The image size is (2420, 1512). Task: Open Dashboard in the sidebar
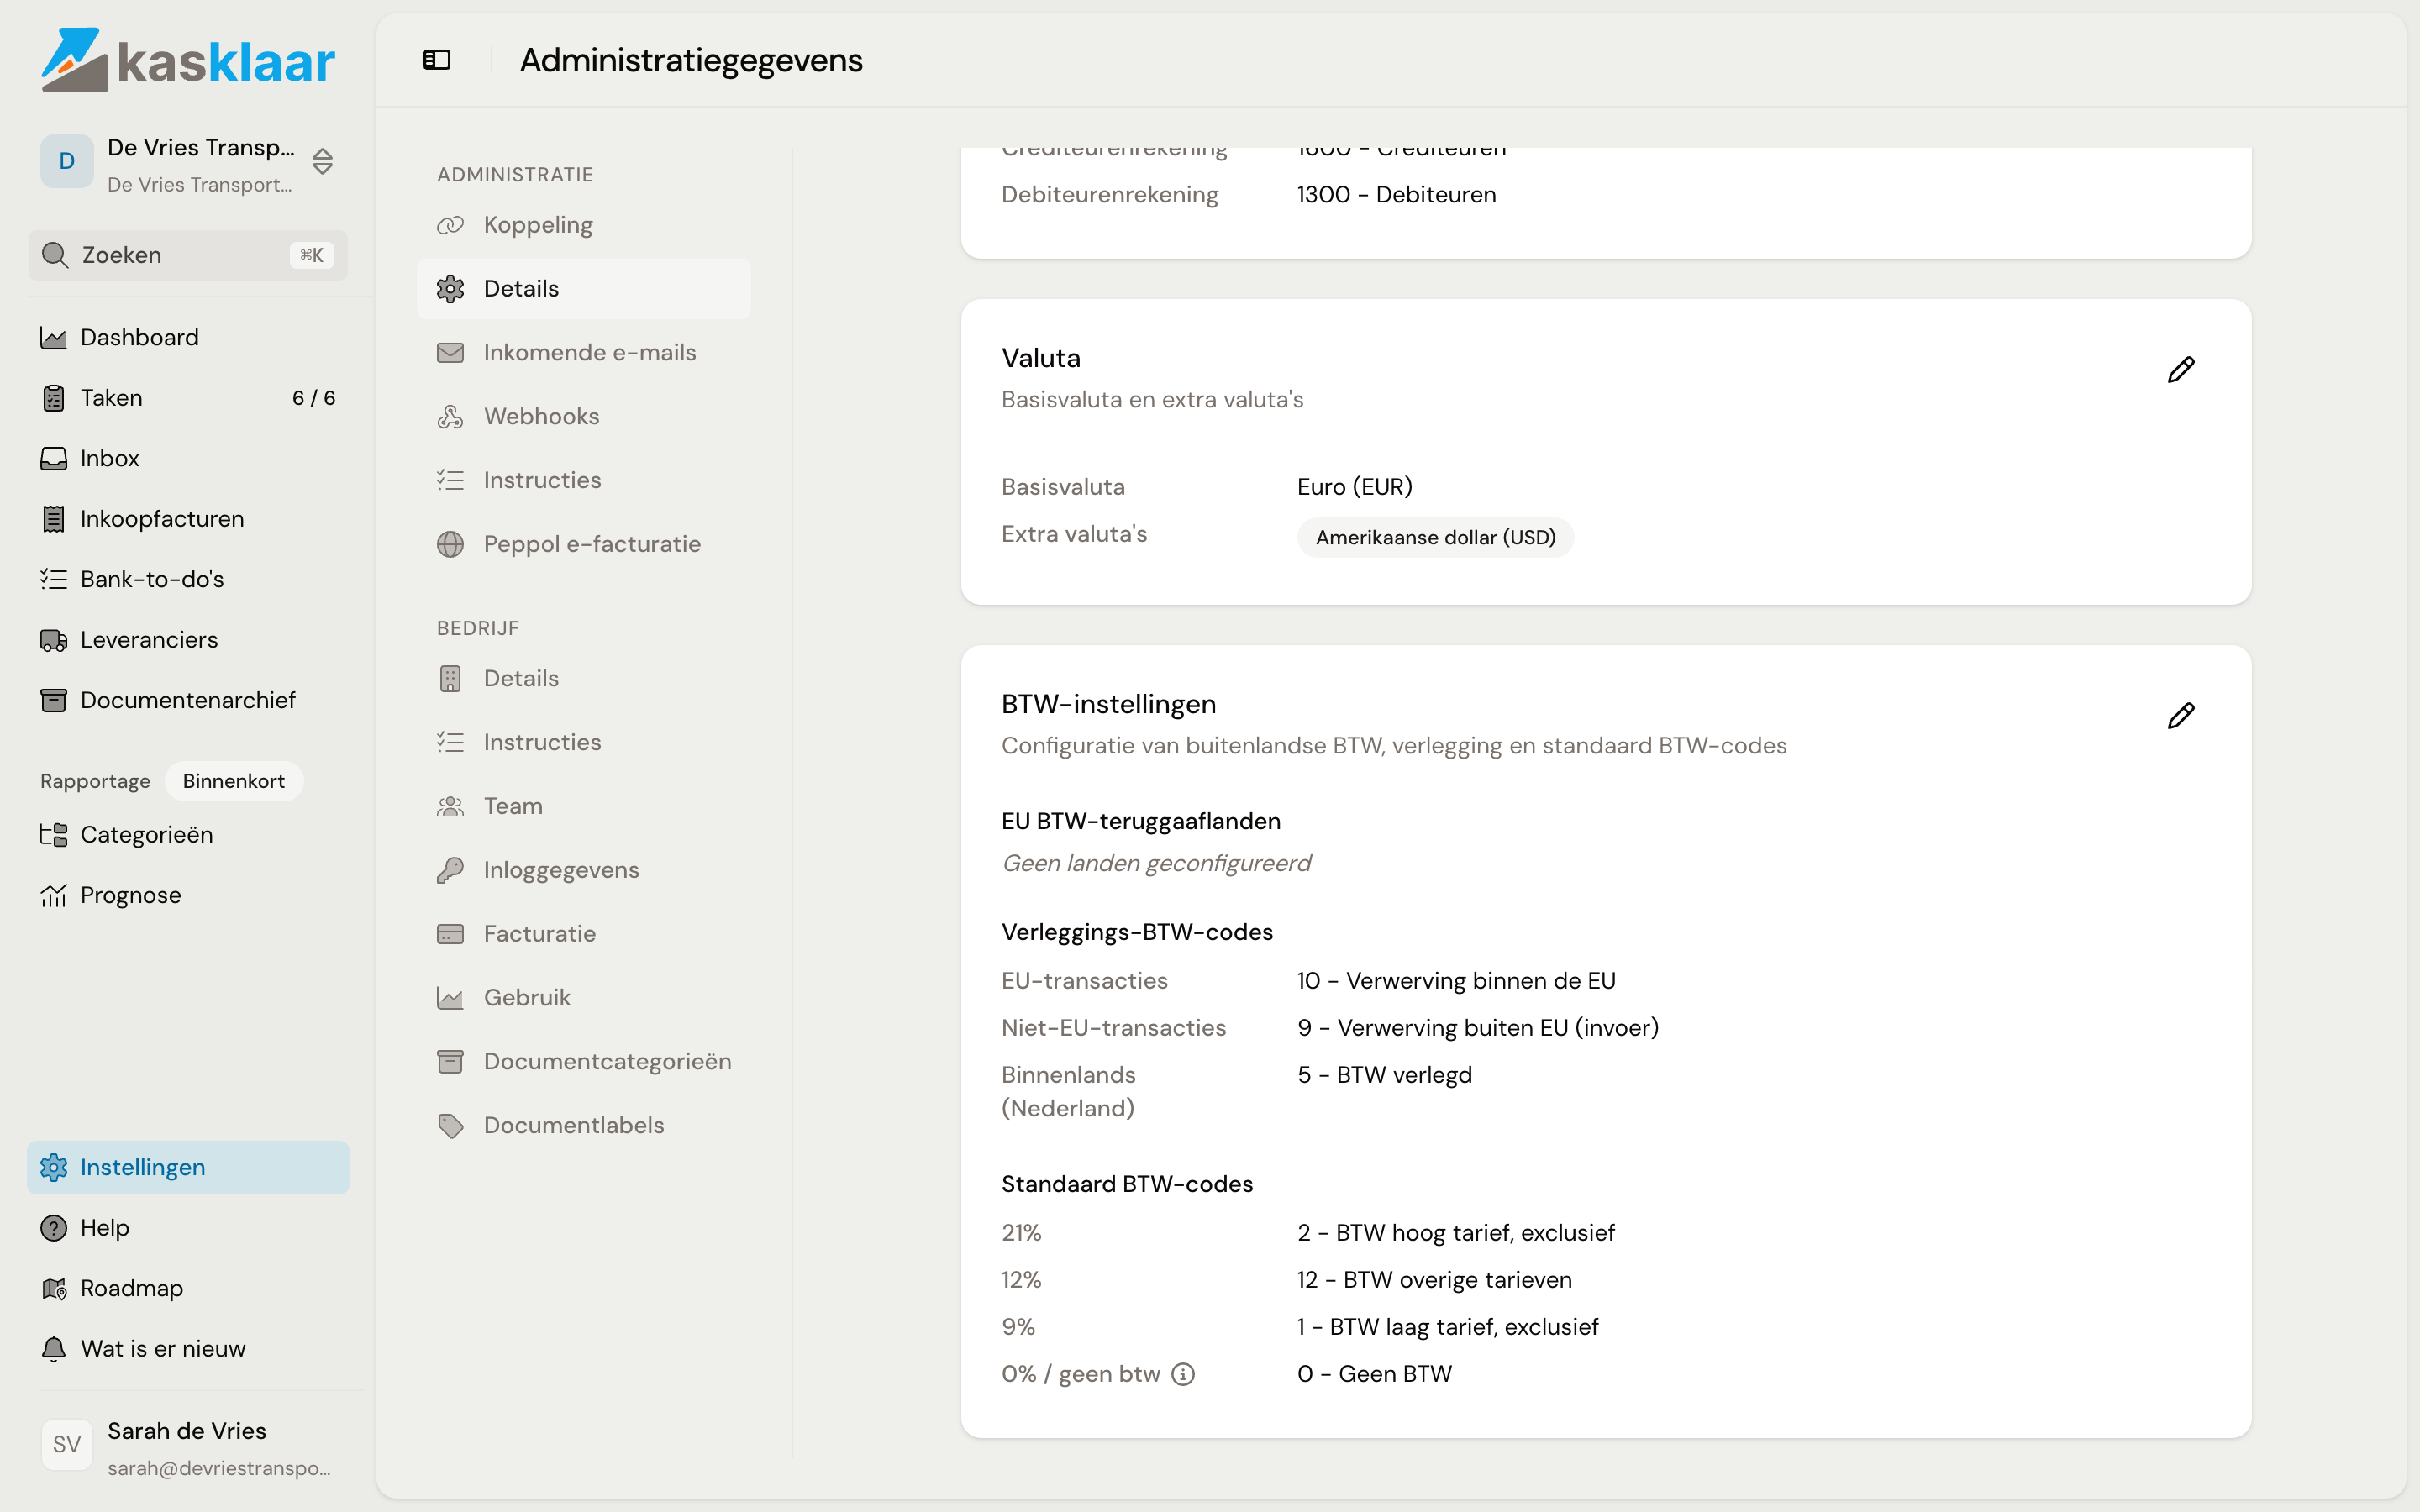coord(188,338)
